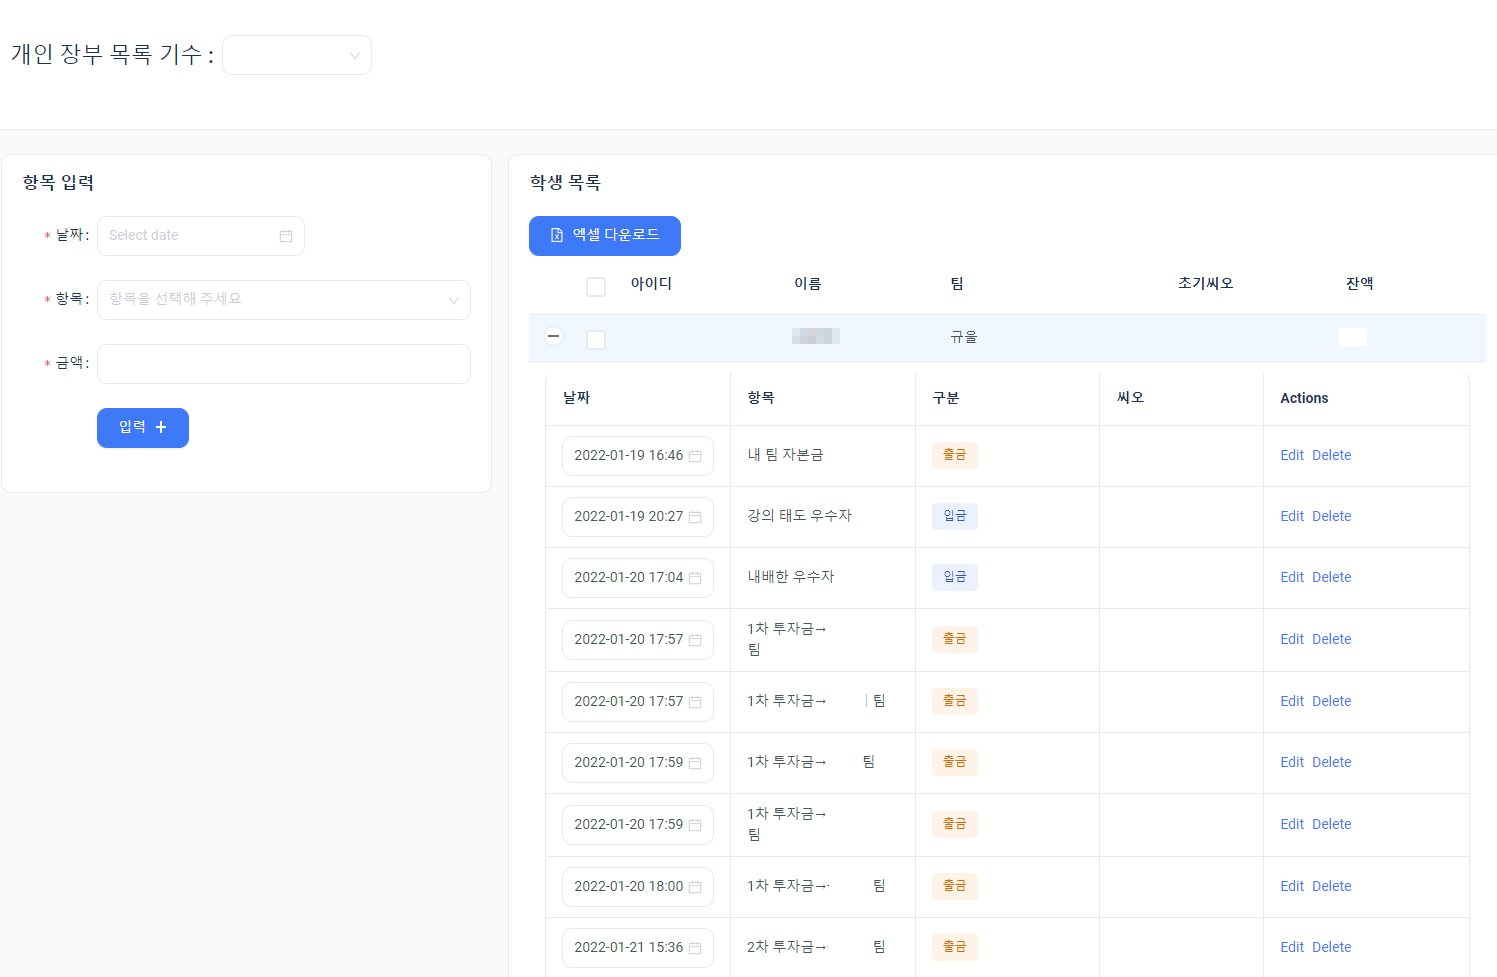Toggle checkbox in the 귀율 student row
Viewport: 1497px width, 977px height.
coord(596,340)
